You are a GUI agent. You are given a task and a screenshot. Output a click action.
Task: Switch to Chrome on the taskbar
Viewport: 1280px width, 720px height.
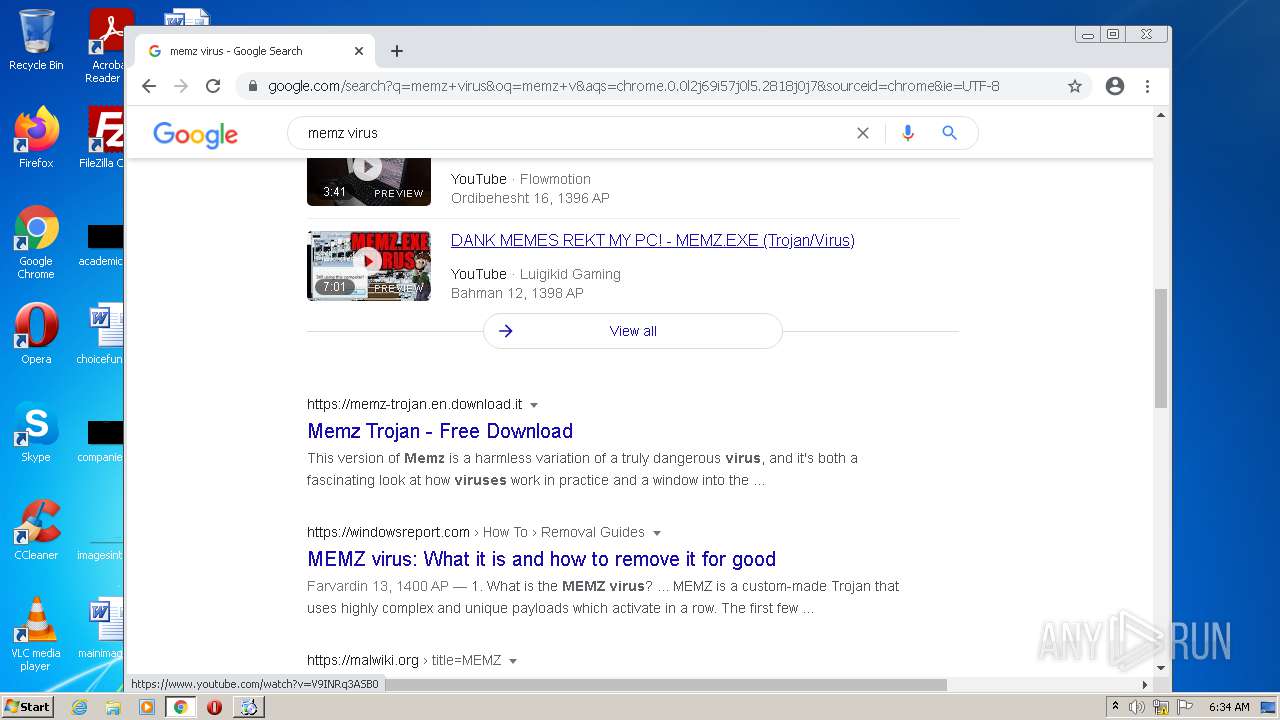click(181, 707)
